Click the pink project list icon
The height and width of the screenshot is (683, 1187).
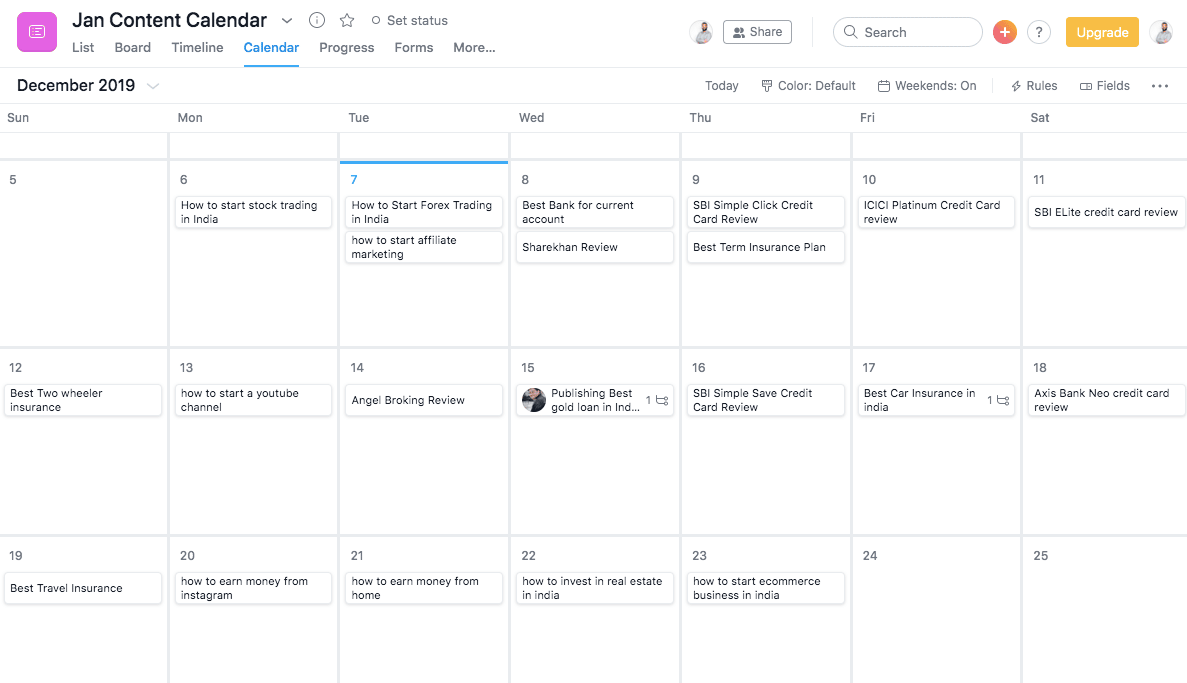[x=37, y=32]
